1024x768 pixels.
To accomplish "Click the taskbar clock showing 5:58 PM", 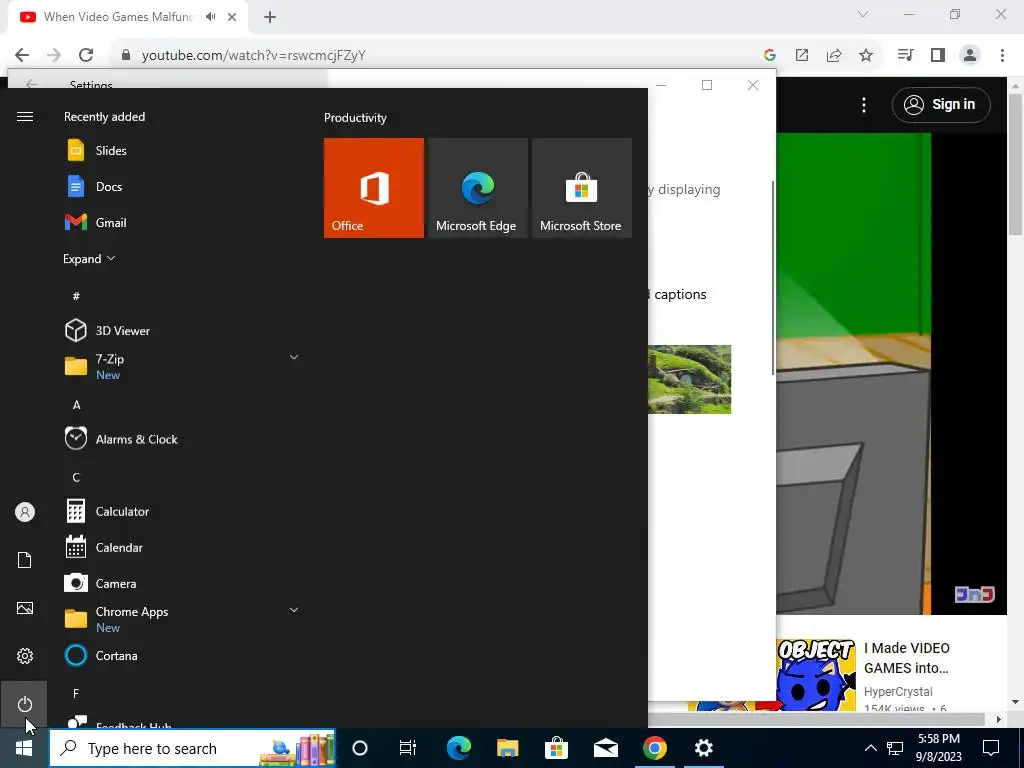I will click(939, 748).
